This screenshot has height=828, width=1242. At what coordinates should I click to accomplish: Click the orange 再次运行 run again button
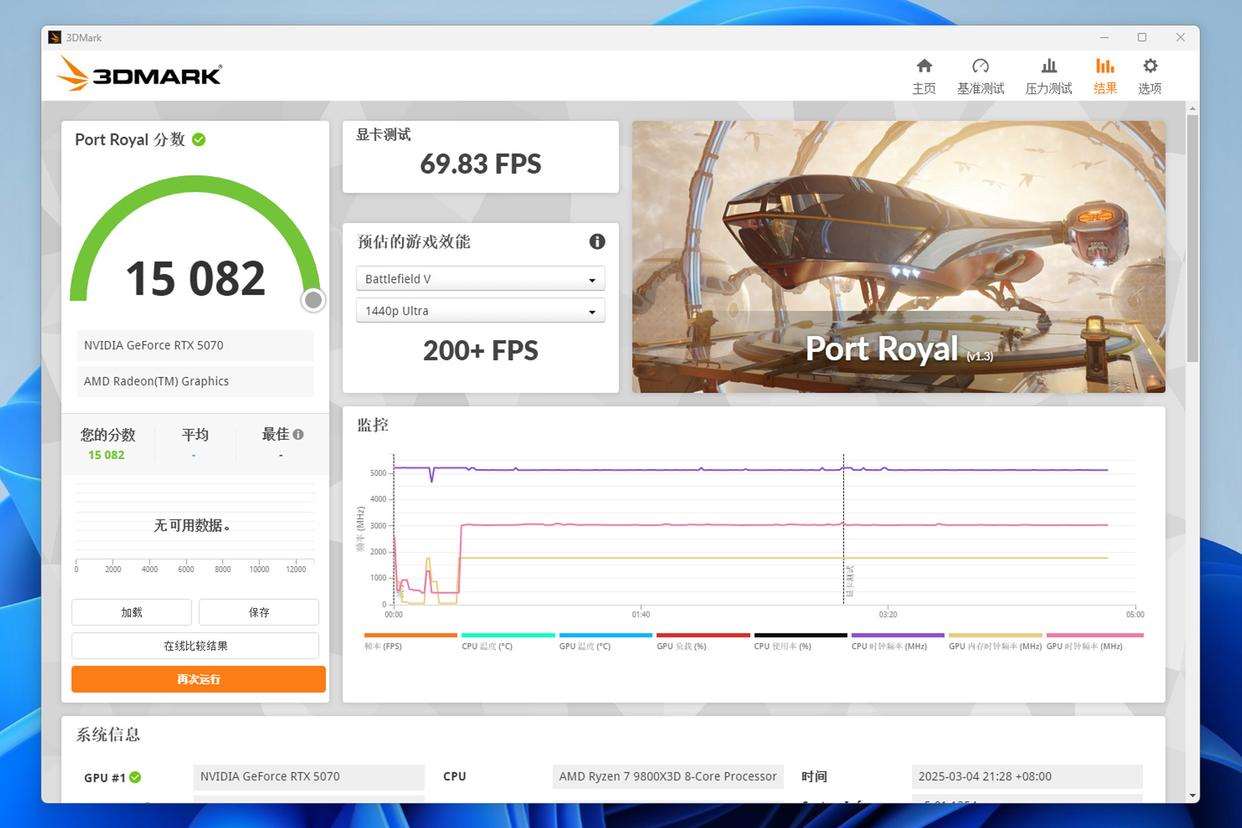pos(198,679)
